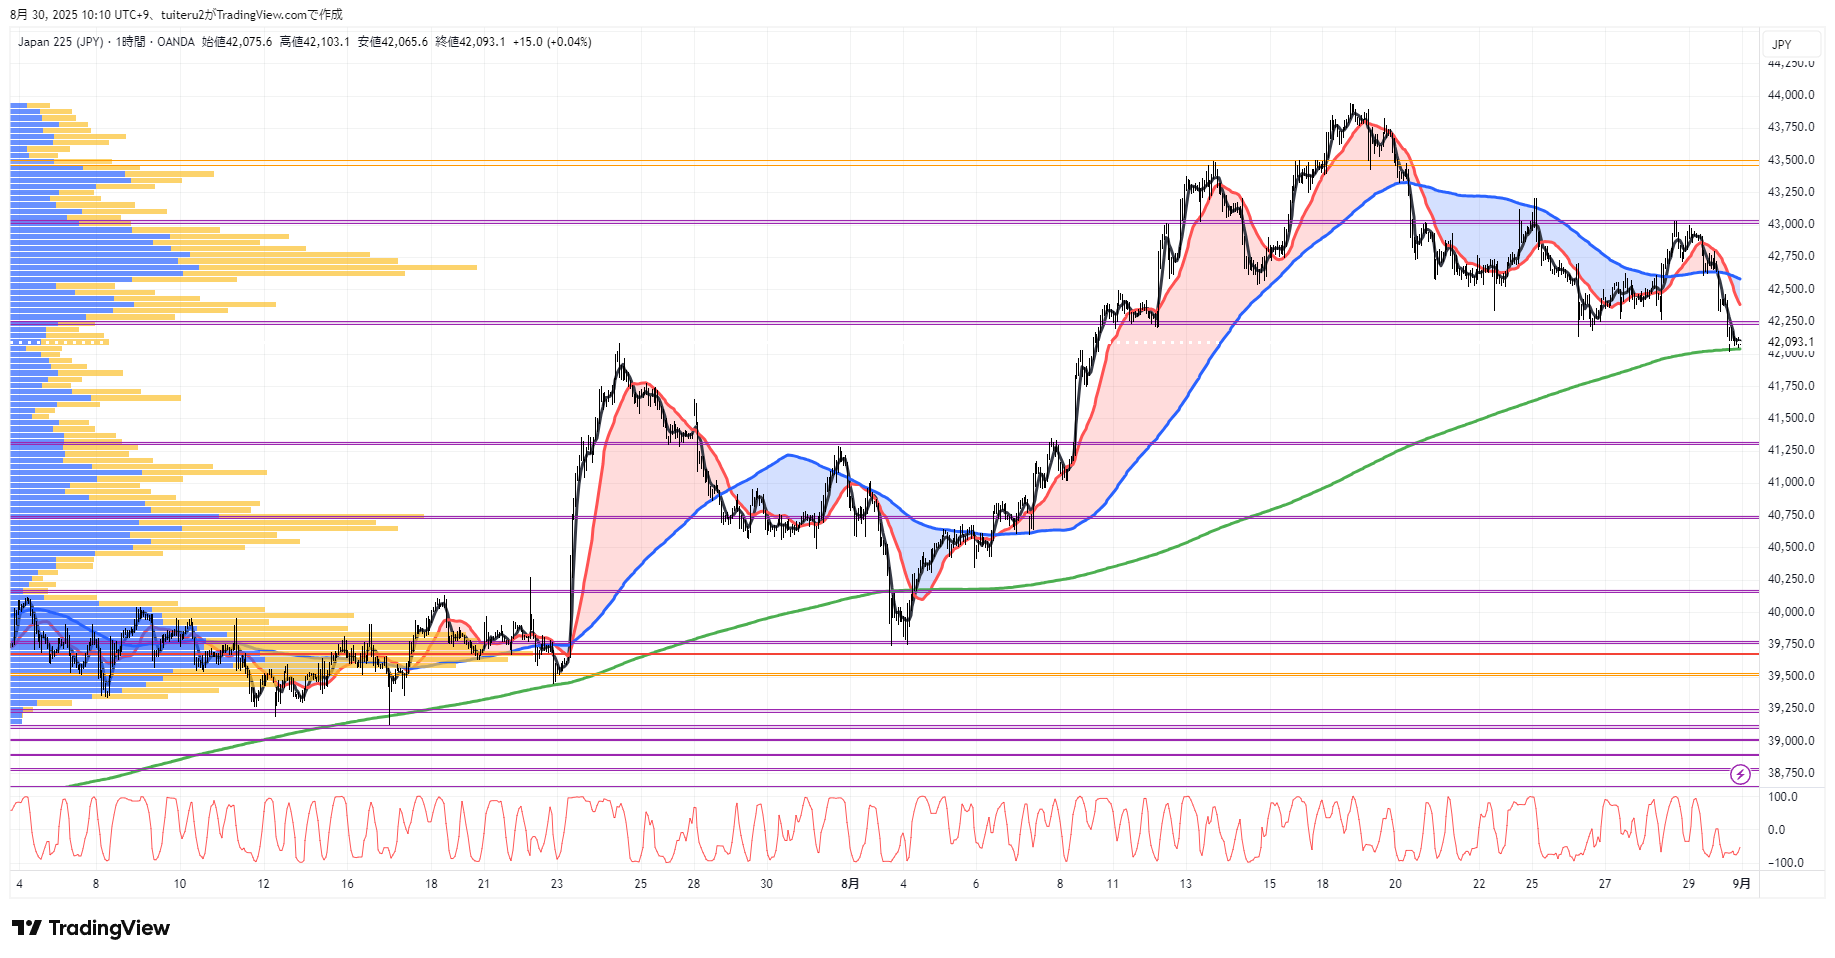Click the 8月 month label on time axis
Image resolution: width=1835 pixels, height=958 pixels.
point(850,884)
